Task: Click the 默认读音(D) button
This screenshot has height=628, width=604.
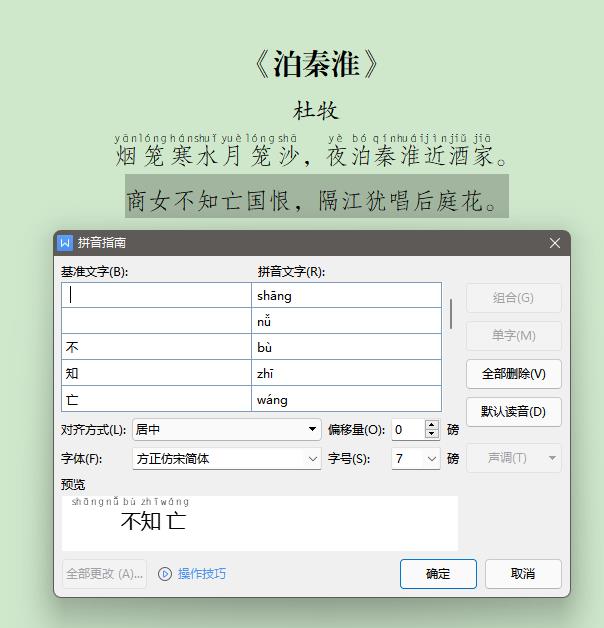Action: (514, 412)
